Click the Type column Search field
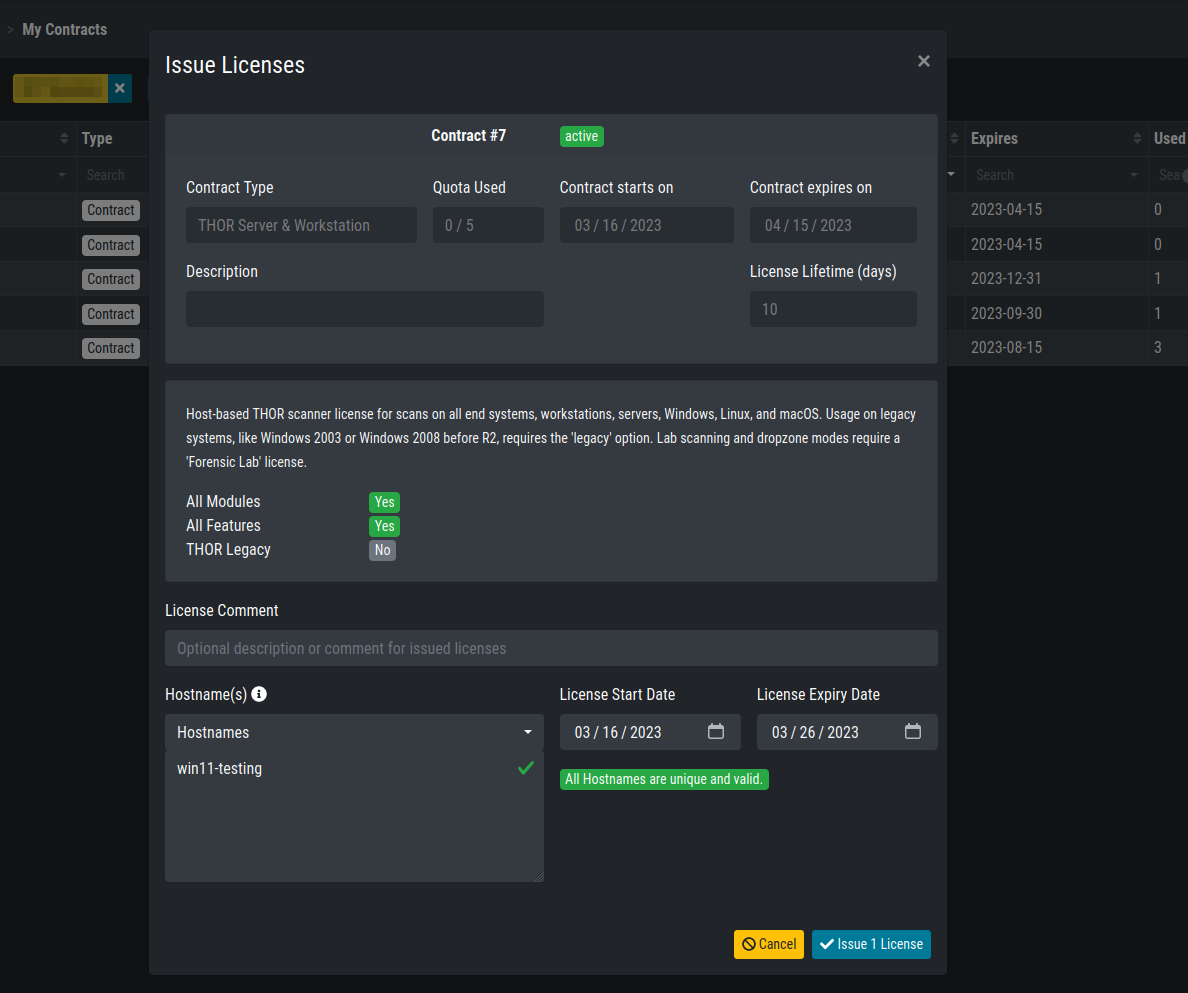Image resolution: width=1188 pixels, height=993 pixels. click(x=114, y=175)
